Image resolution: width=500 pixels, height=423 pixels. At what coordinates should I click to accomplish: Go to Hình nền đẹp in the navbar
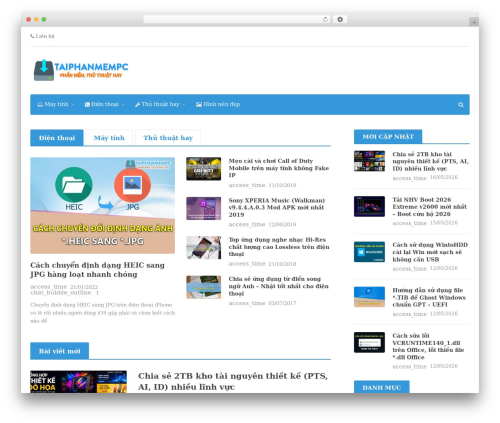(x=218, y=104)
